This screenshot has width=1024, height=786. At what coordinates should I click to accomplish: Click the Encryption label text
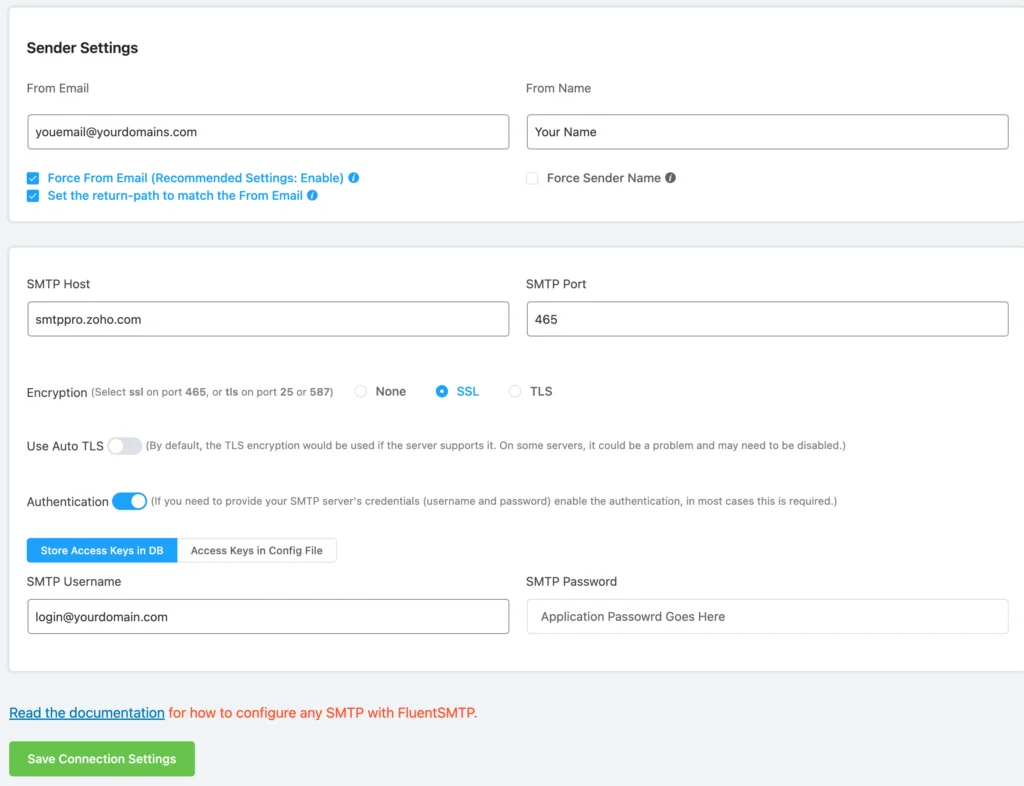57,392
